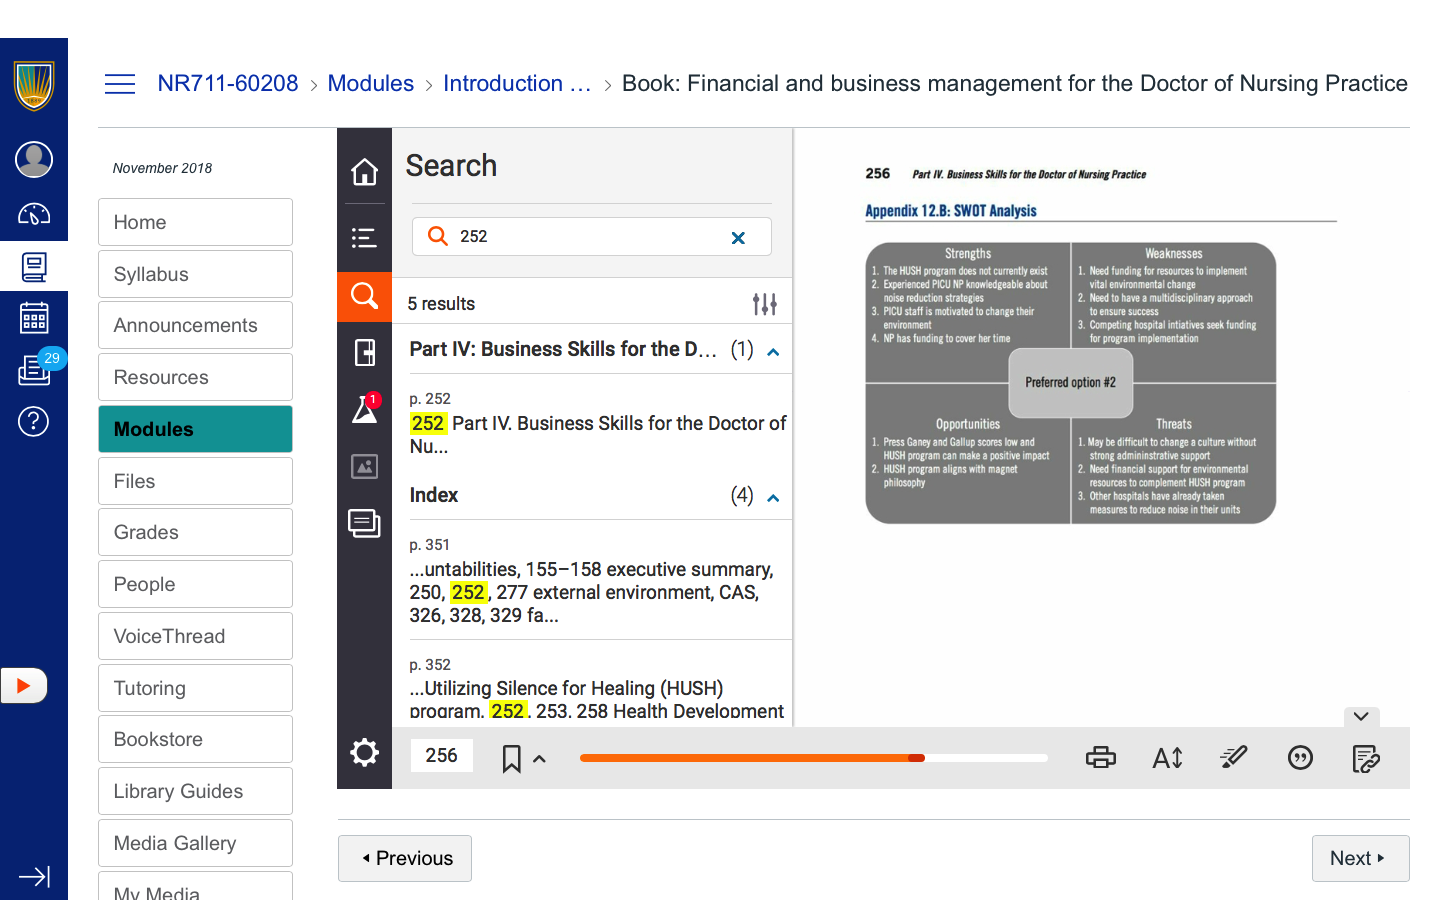Expand the bookmark options arrow
This screenshot has width=1440, height=900.
(x=539, y=759)
